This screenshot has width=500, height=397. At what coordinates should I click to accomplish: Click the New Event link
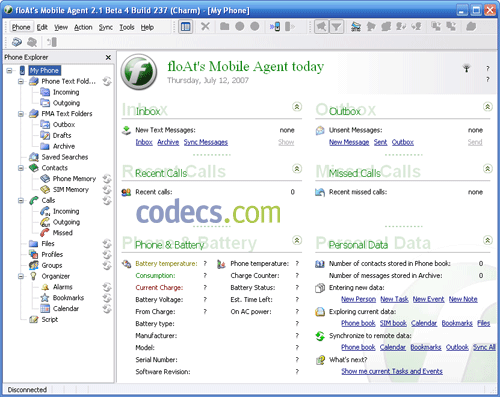428,299
